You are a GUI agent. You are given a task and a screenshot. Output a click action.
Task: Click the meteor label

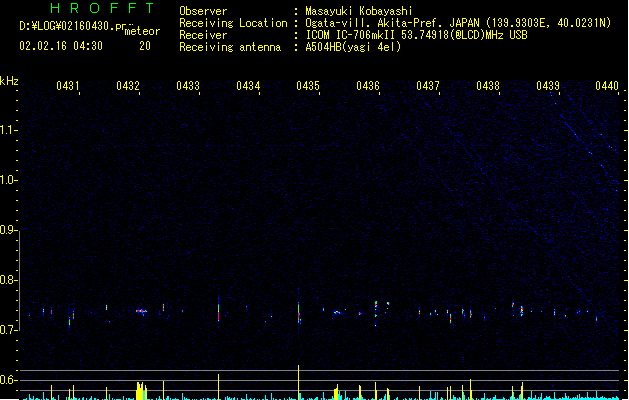tap(142, 31)
